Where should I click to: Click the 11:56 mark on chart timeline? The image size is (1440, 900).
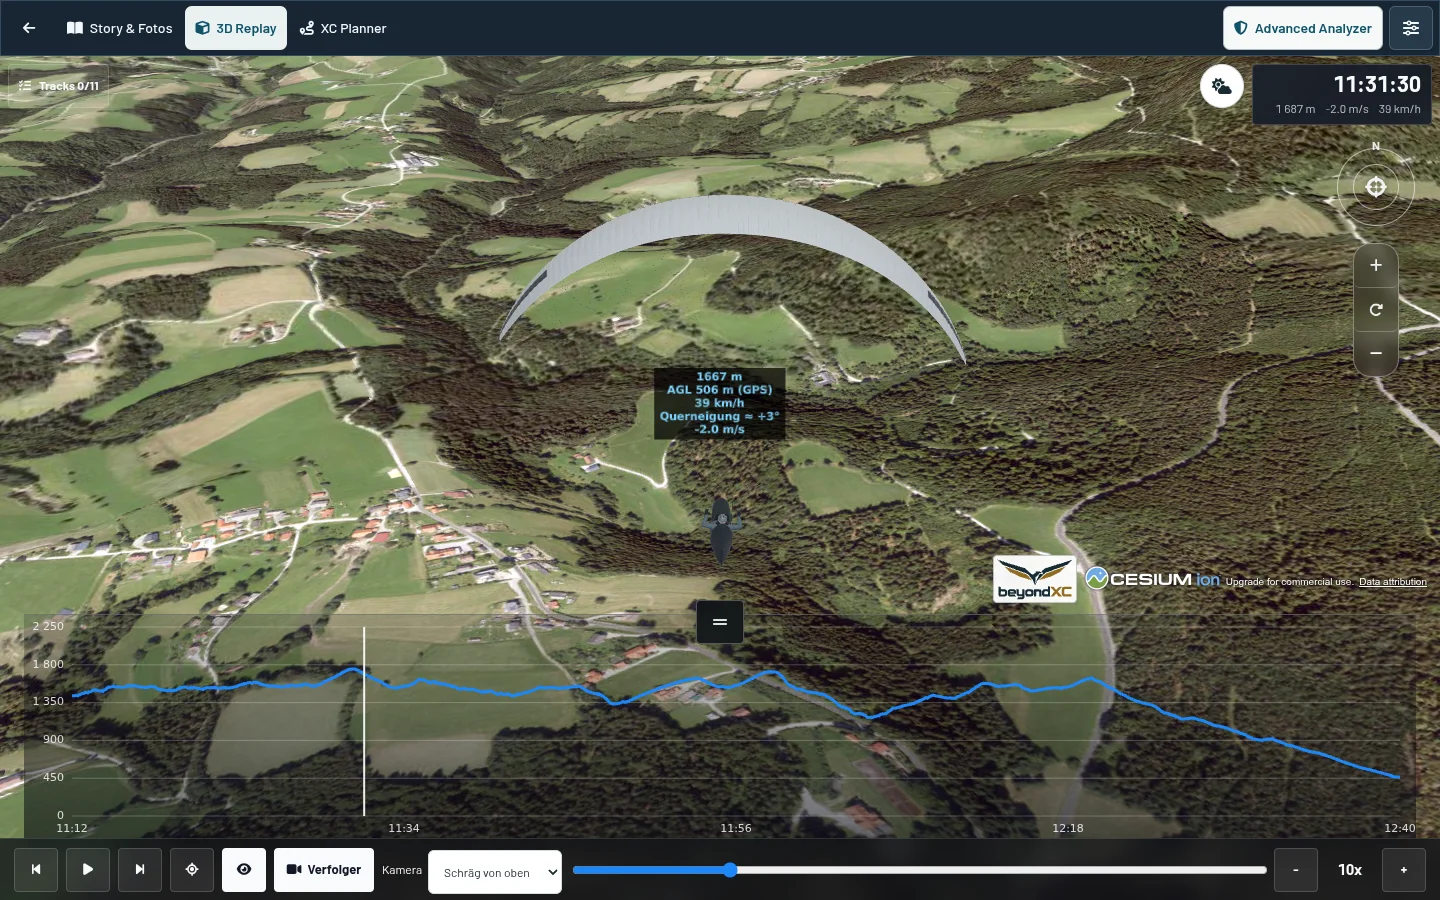tap(736, 828)
